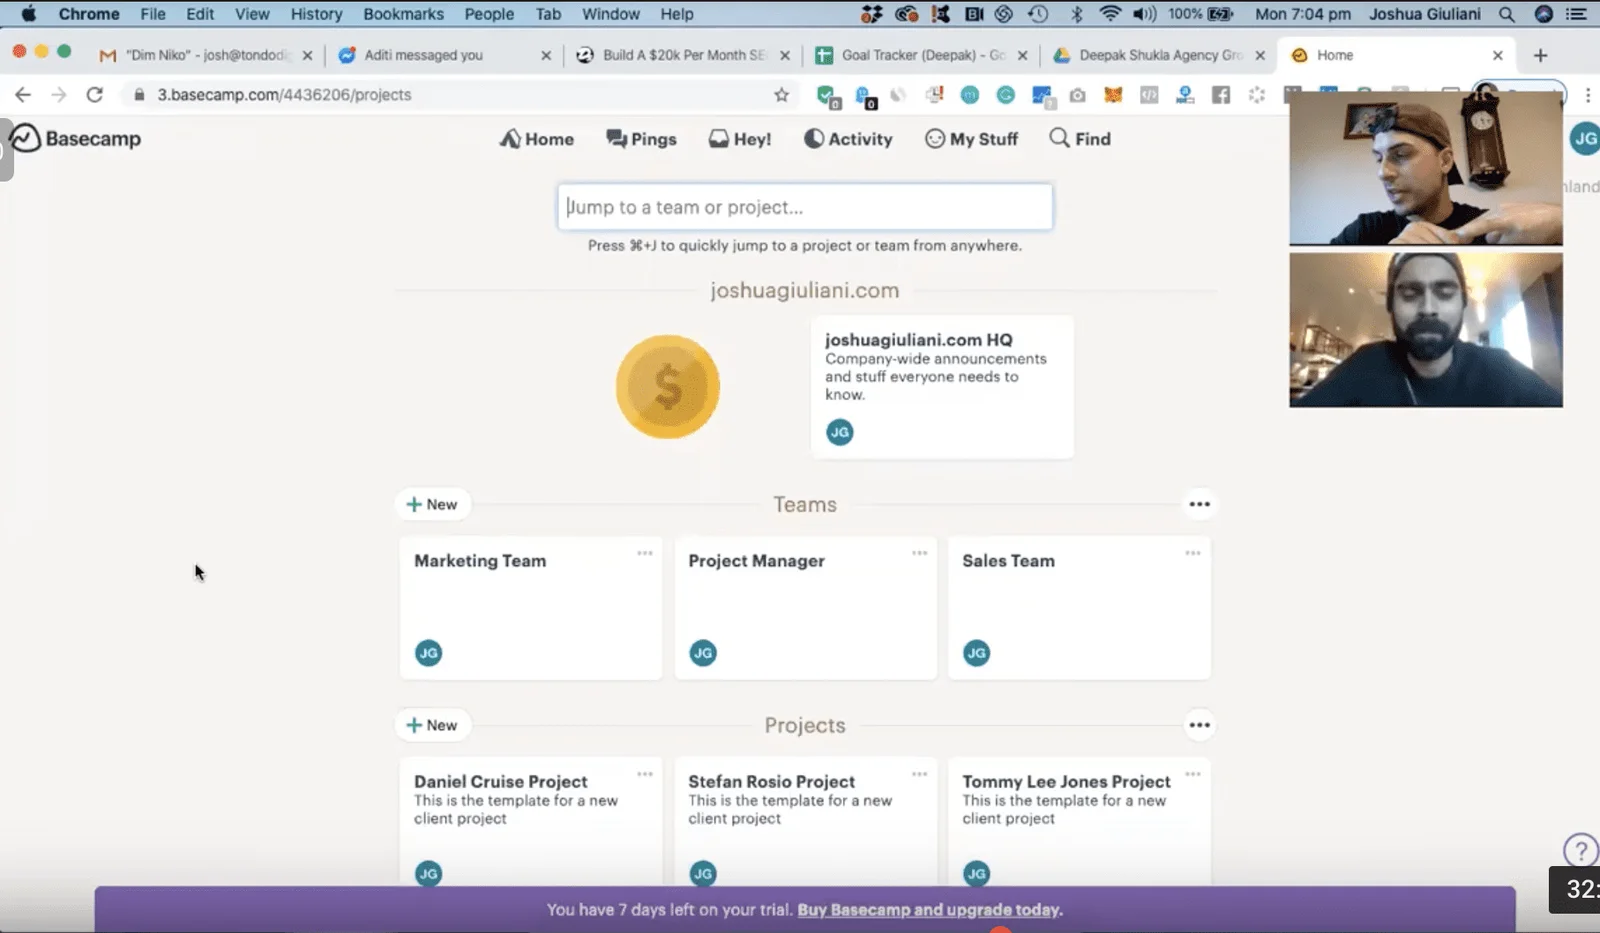The width and height of the screenshot is (1600, 933).
Task: Open Tommy Lee Jones Project options dots
Action: pos(1193,774)
